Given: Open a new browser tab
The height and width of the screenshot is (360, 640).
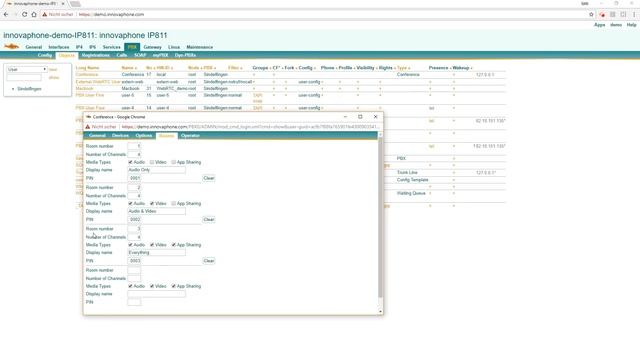Looking at the screenshot, I should pos(75,4).
